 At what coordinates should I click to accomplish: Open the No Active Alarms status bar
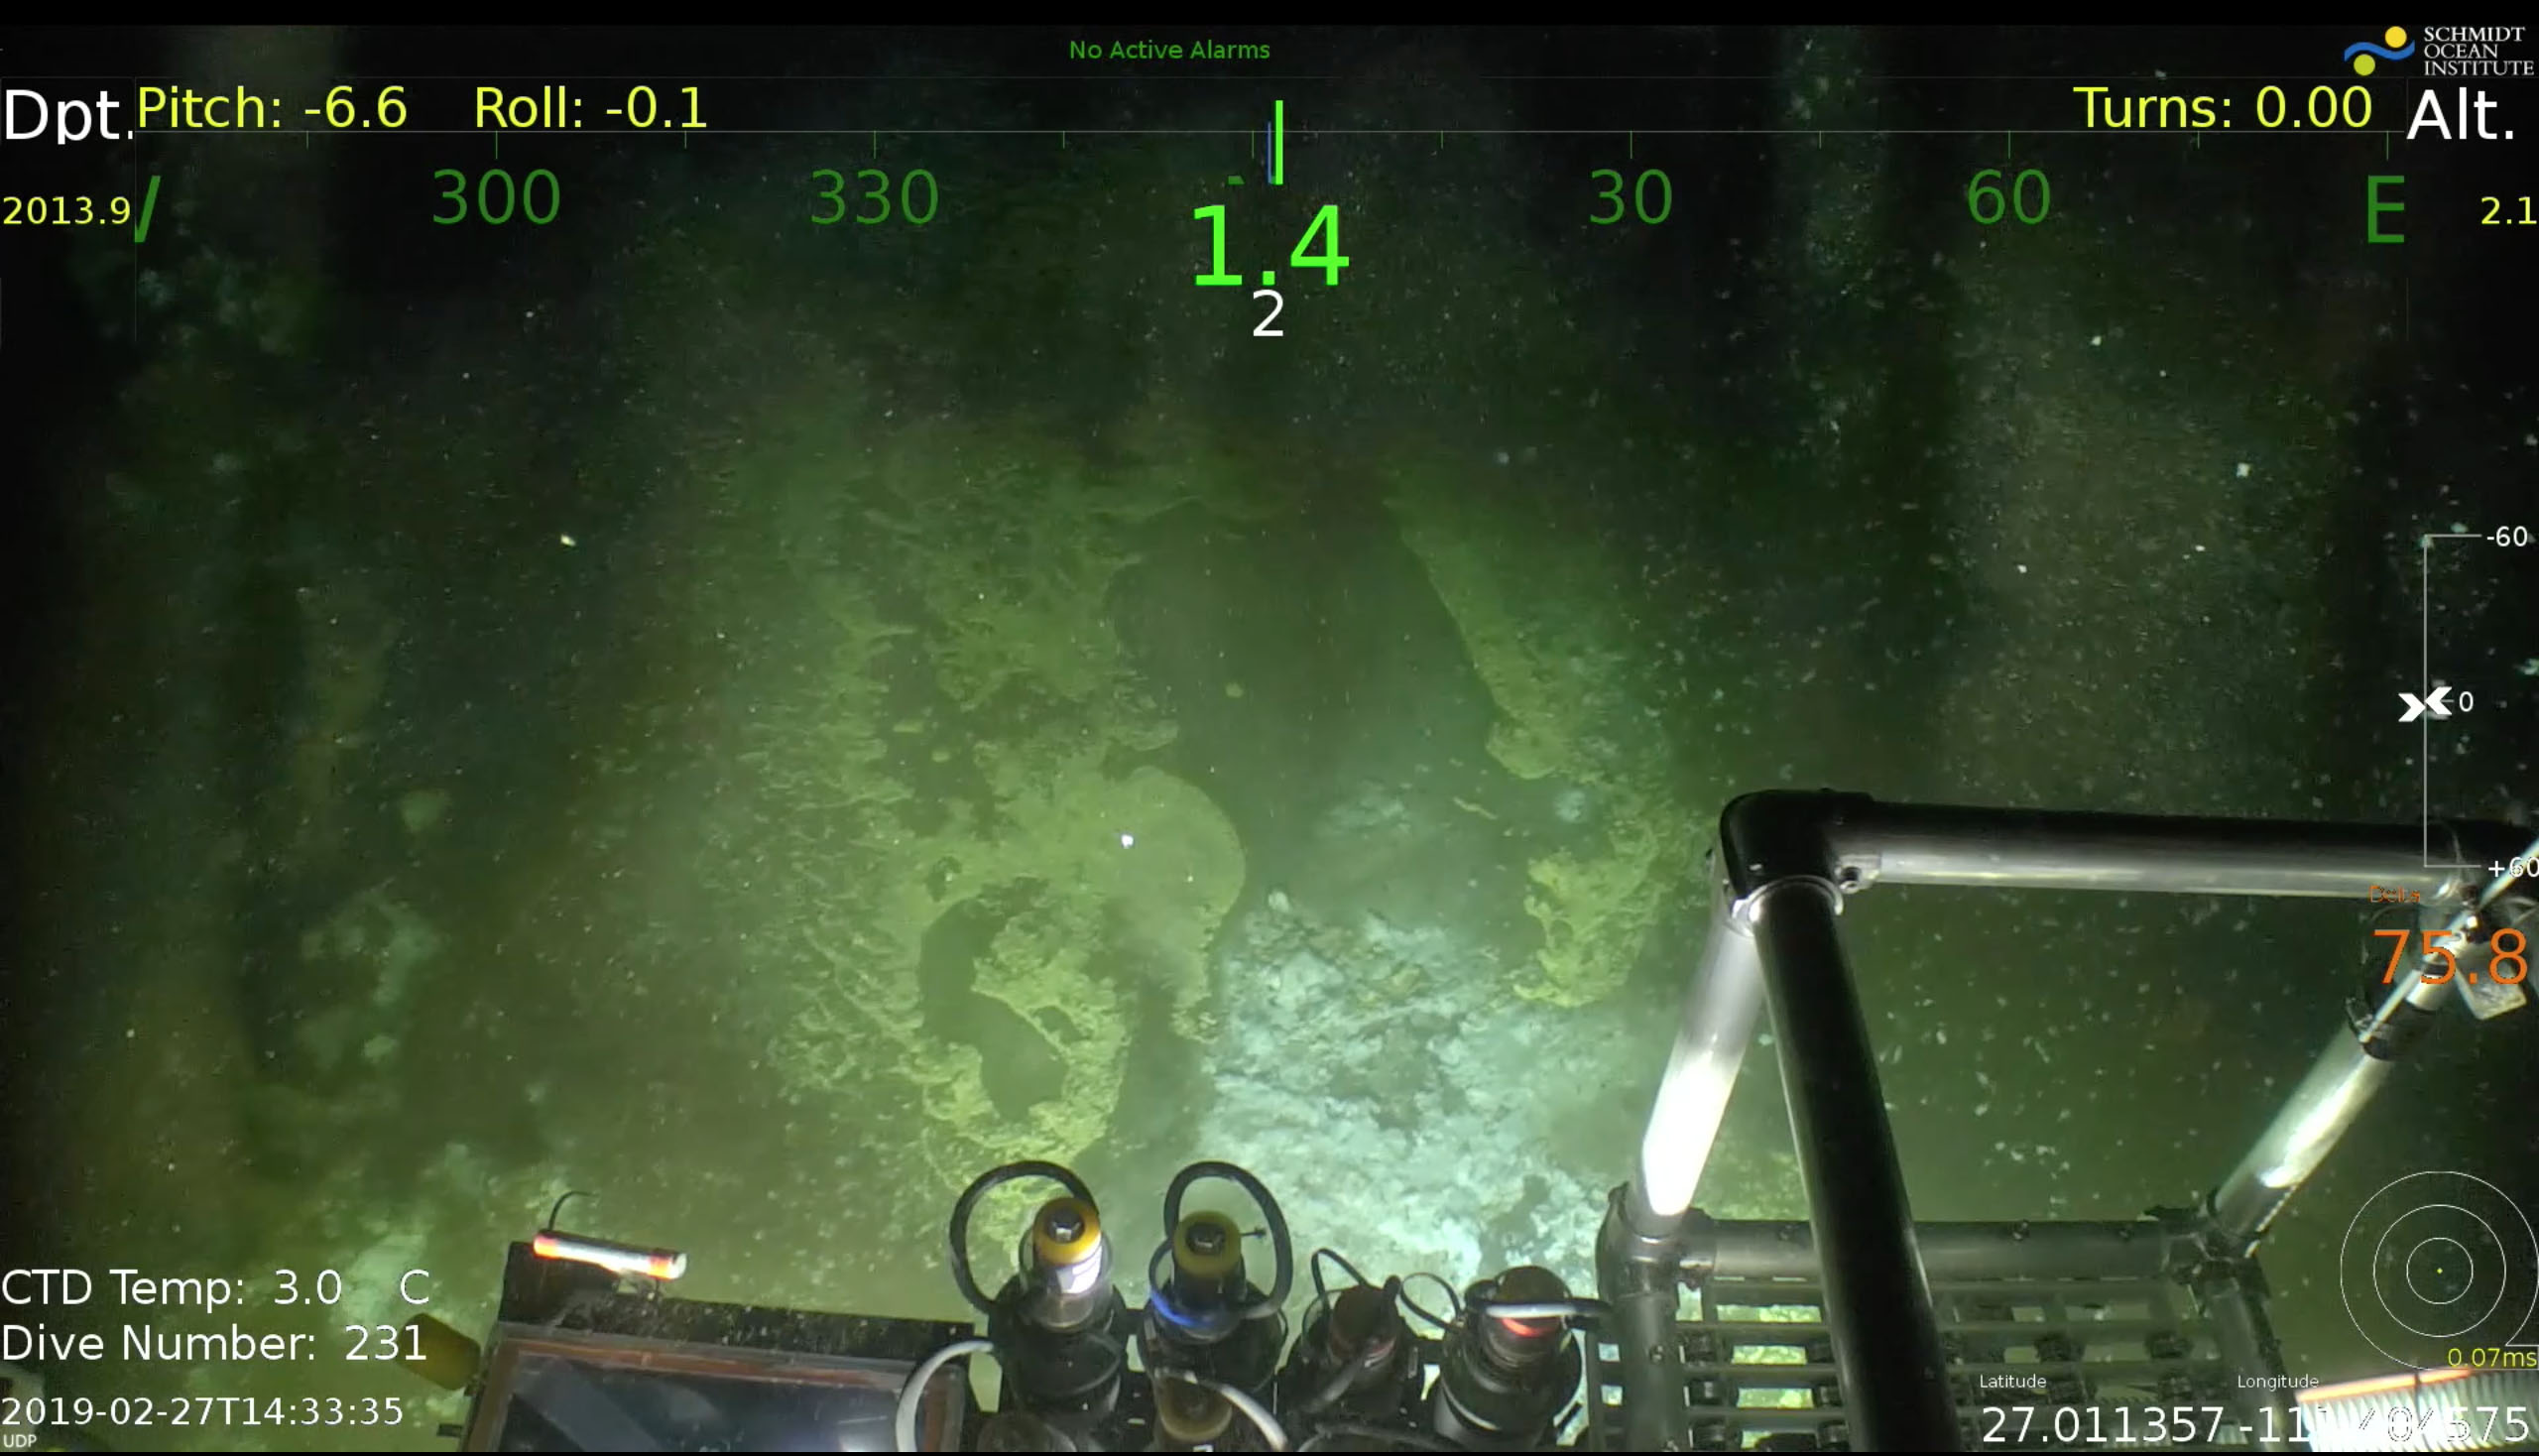point(1168,49)
